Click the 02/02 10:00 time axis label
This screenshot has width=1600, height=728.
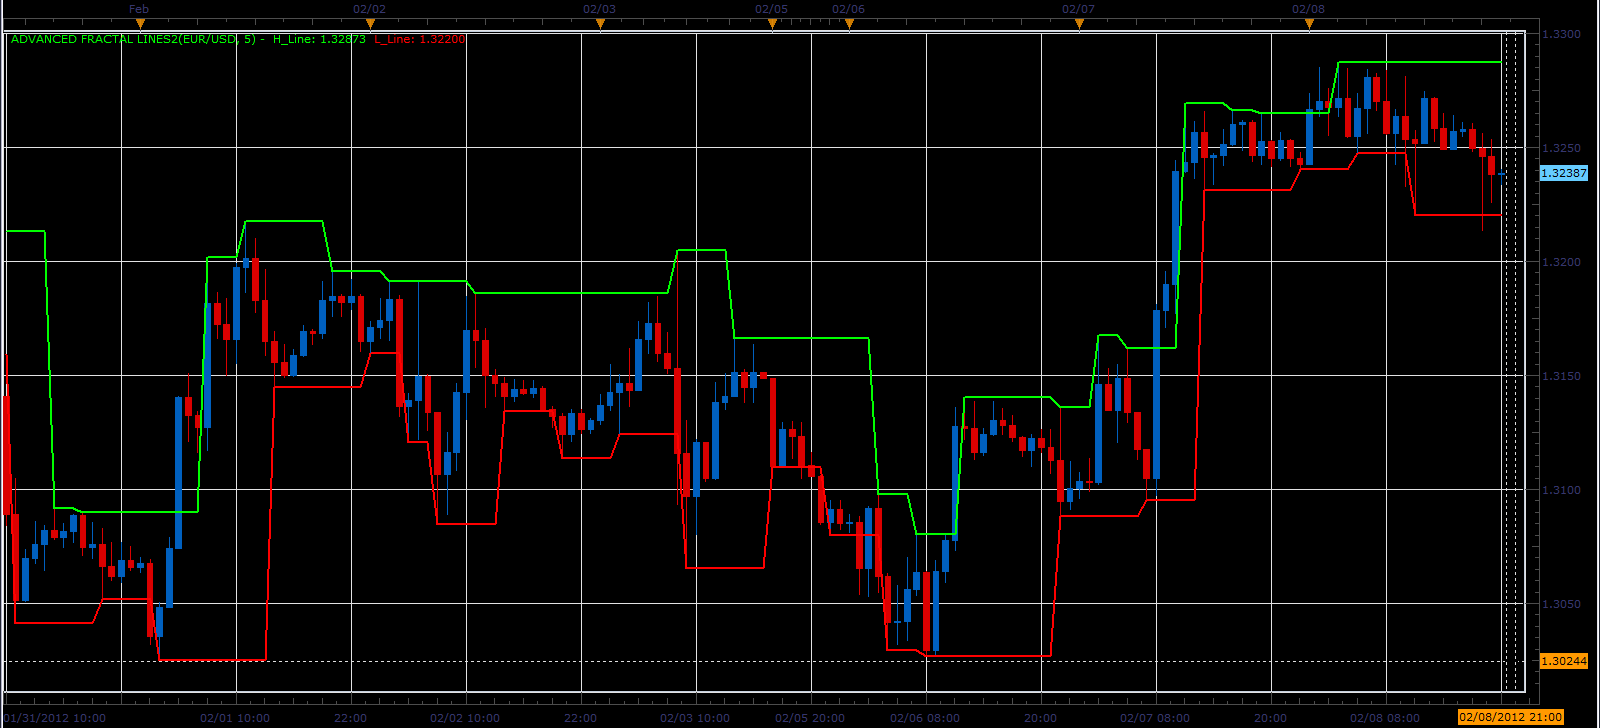[465, 718]
